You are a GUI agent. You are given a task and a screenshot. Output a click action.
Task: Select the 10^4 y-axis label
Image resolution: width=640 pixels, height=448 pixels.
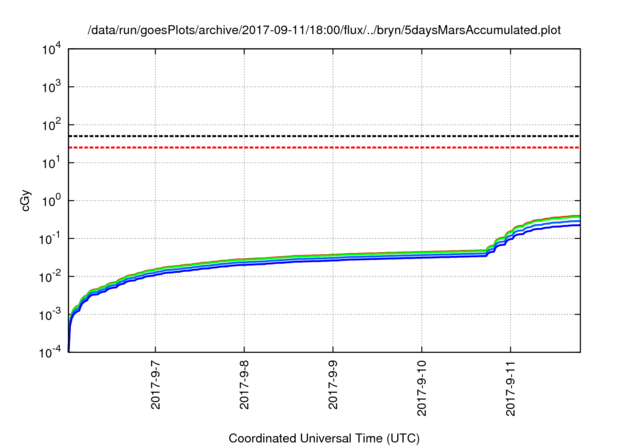pyautogui.click(x=51, y=50)
